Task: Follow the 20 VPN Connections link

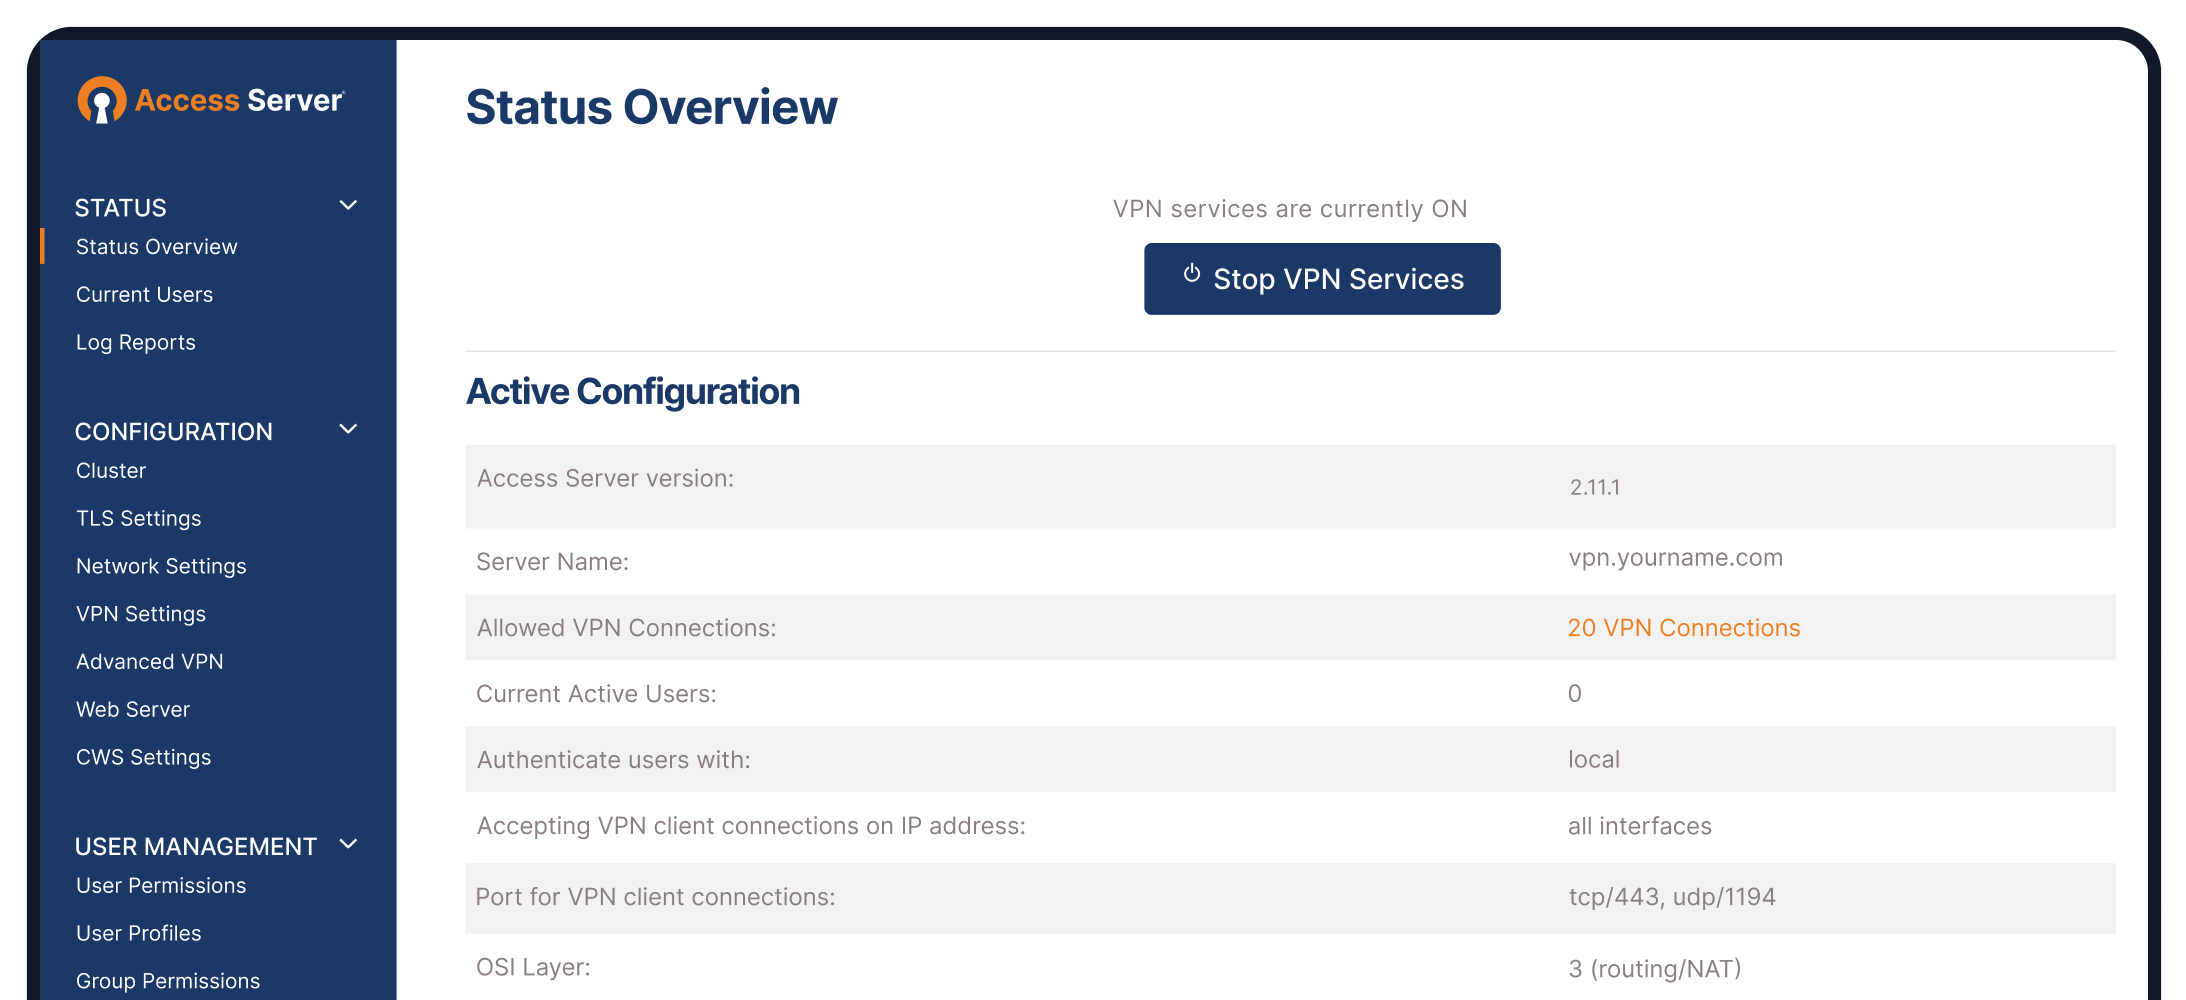Action: pos(1684,627)
